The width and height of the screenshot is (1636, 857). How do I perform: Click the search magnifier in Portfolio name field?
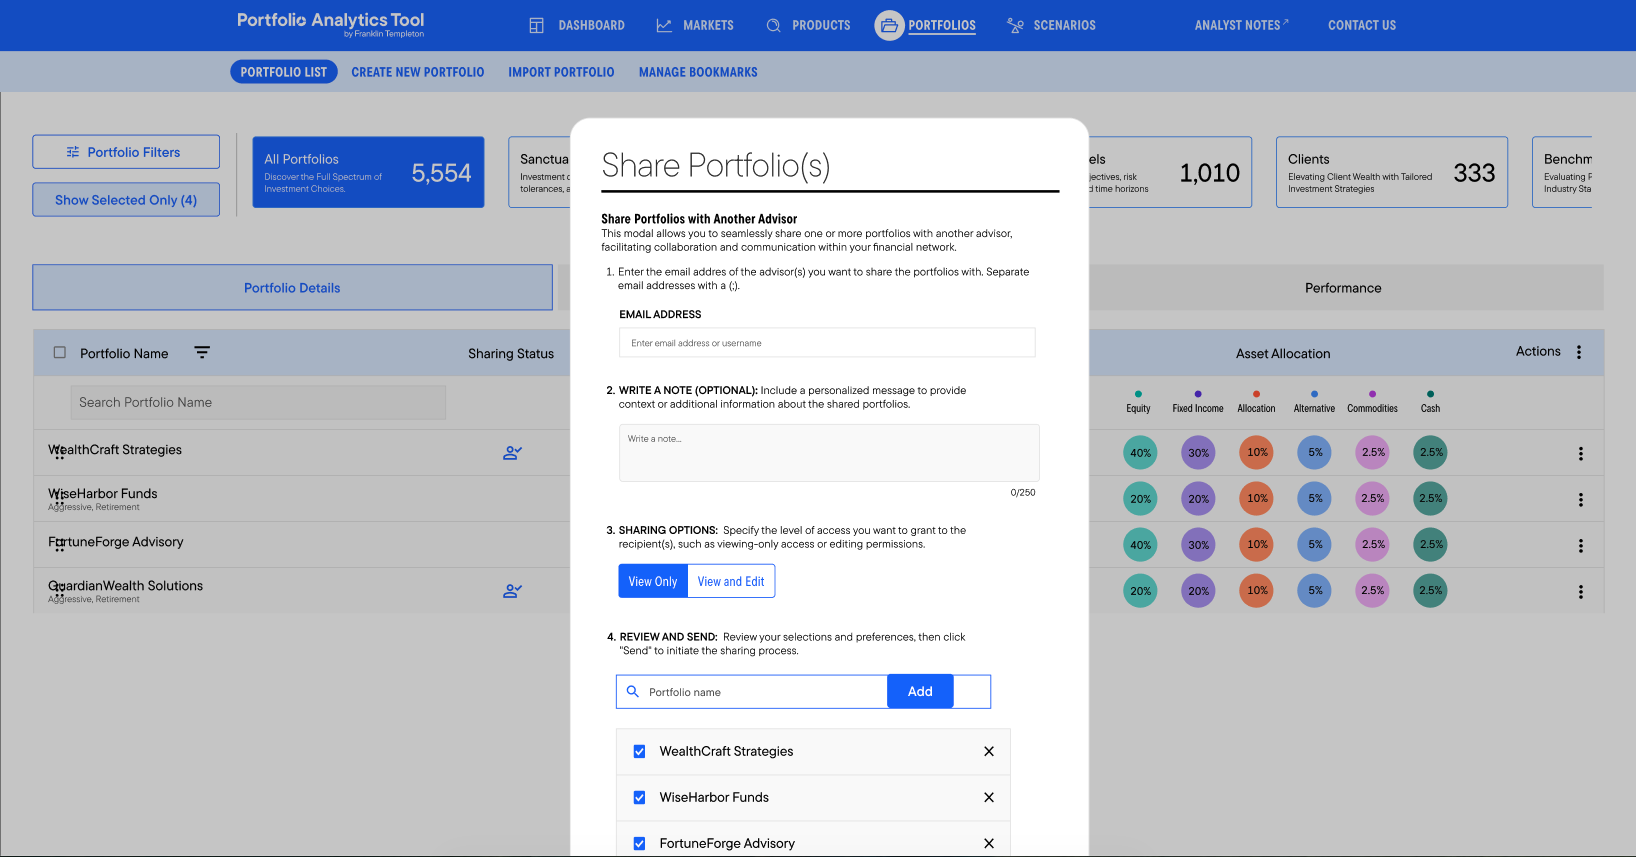click(633, 691)
